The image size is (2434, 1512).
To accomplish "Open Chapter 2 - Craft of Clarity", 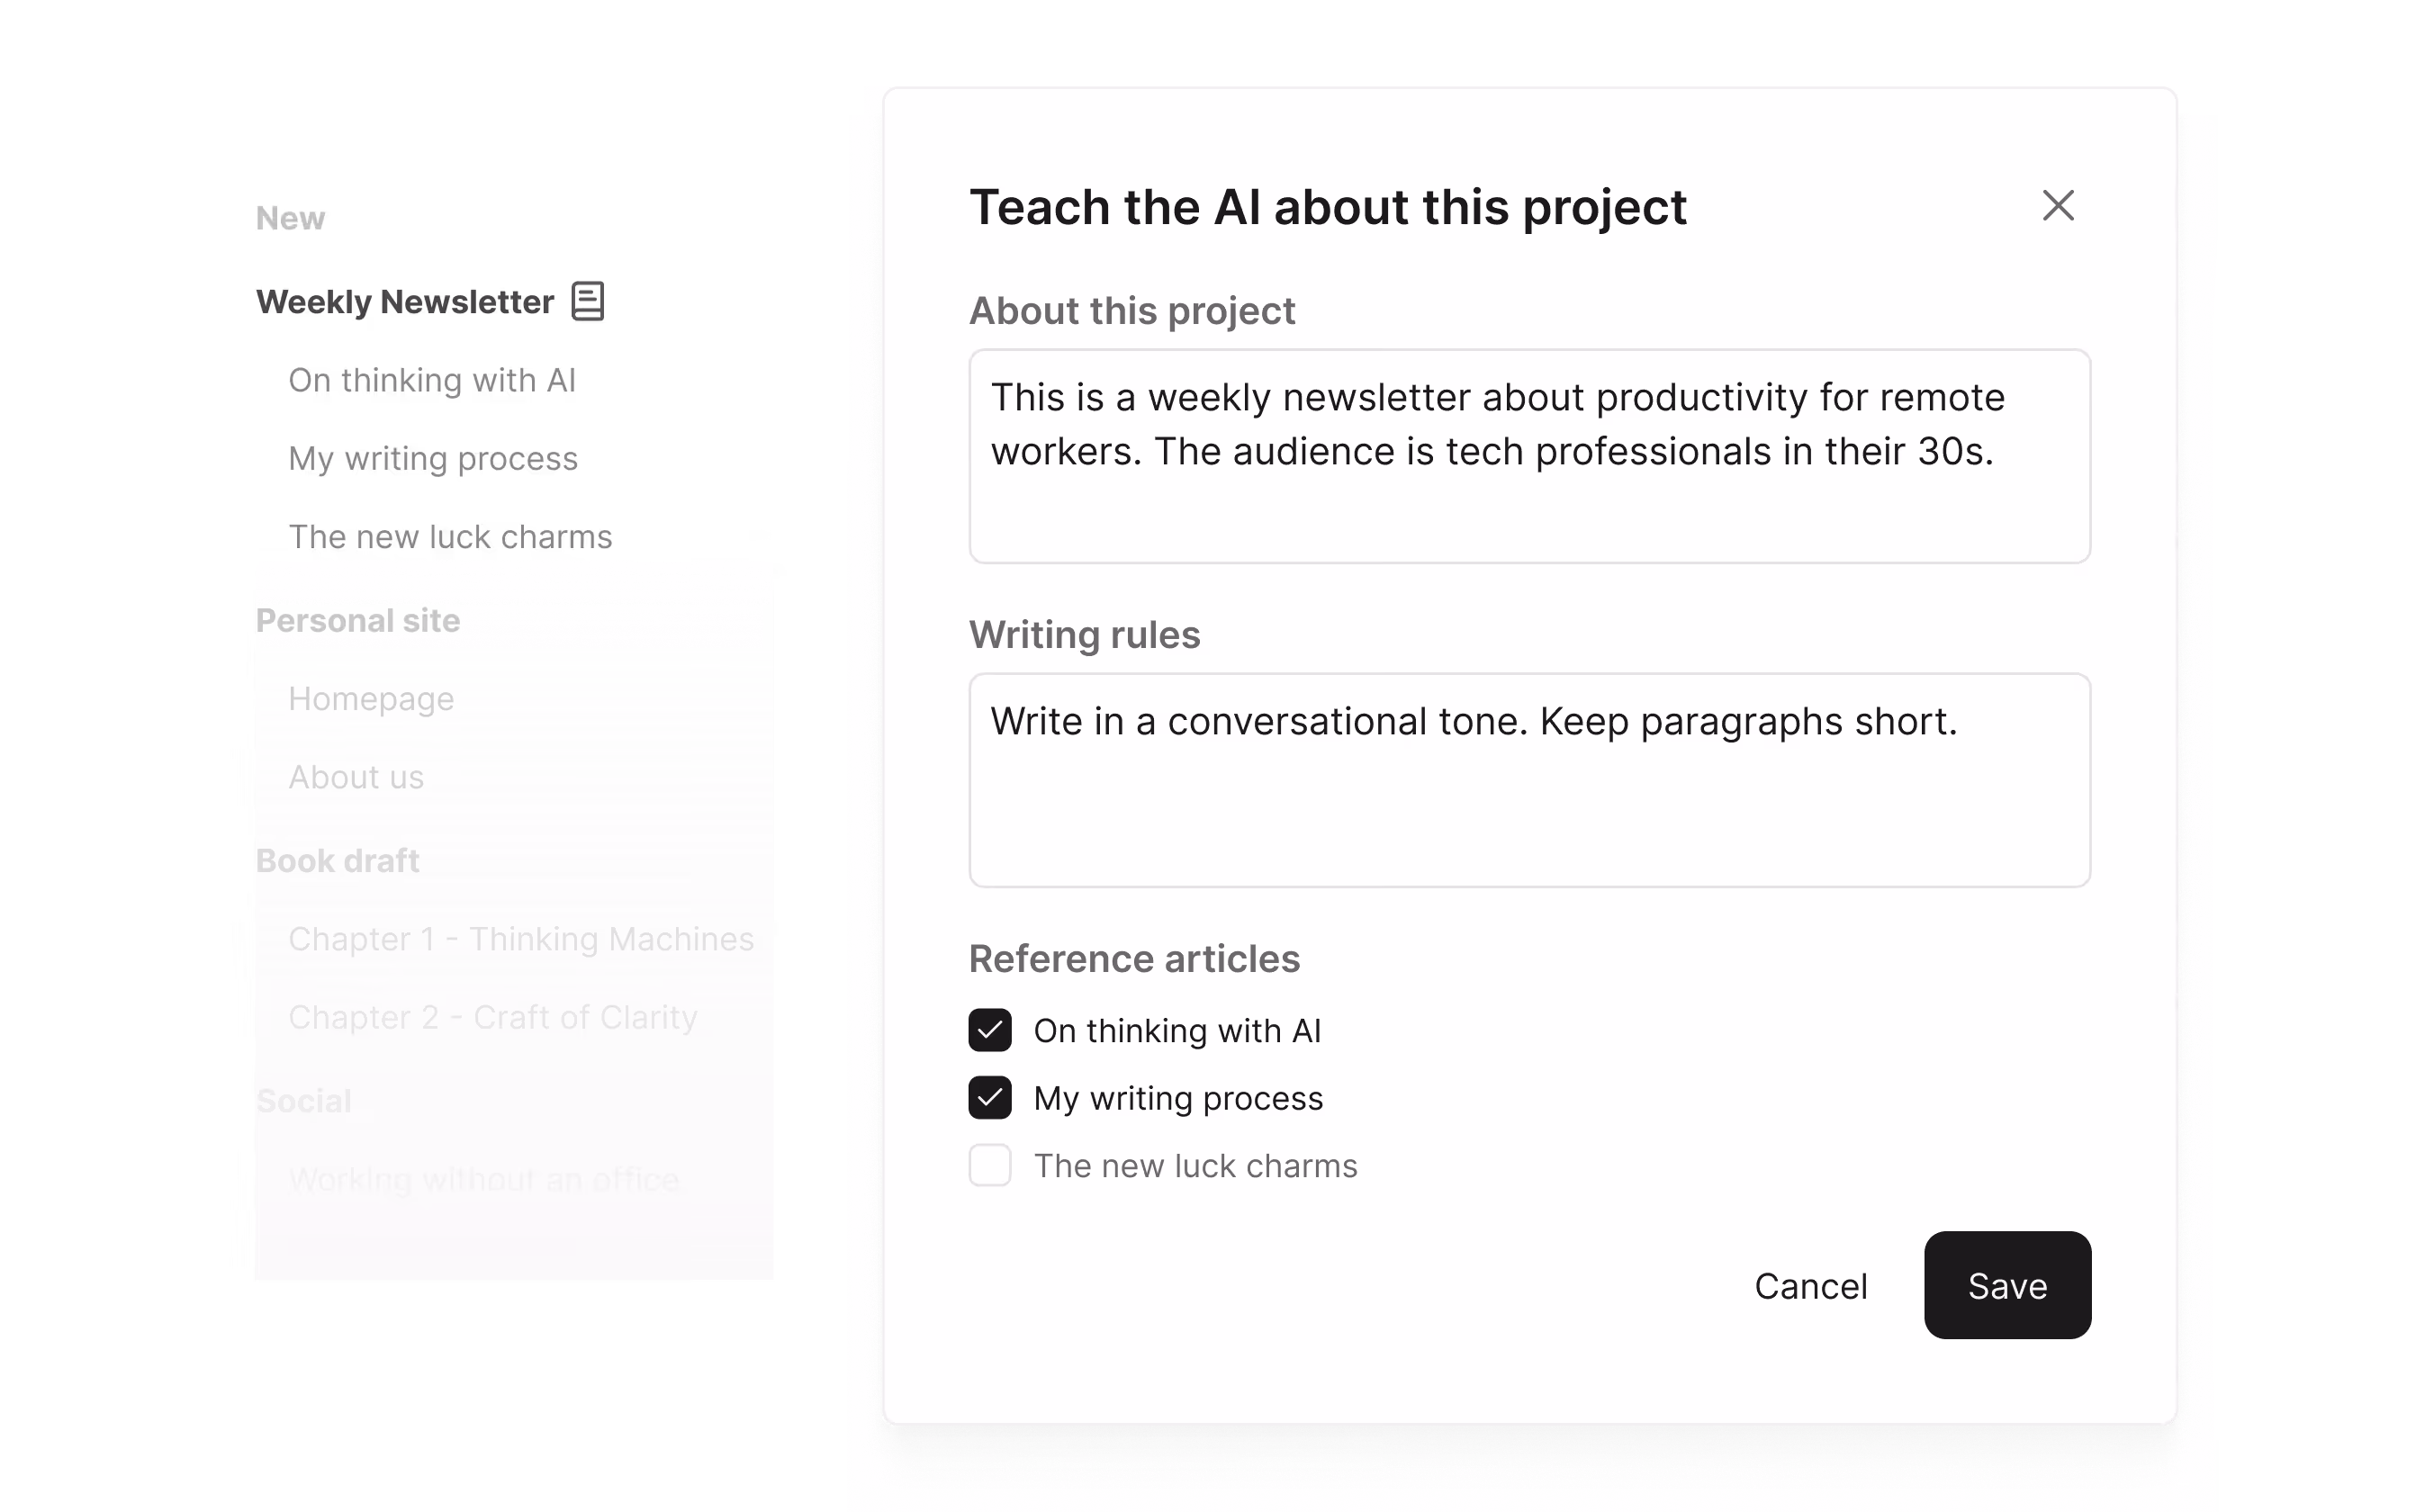I will (x=493, y=1017).
